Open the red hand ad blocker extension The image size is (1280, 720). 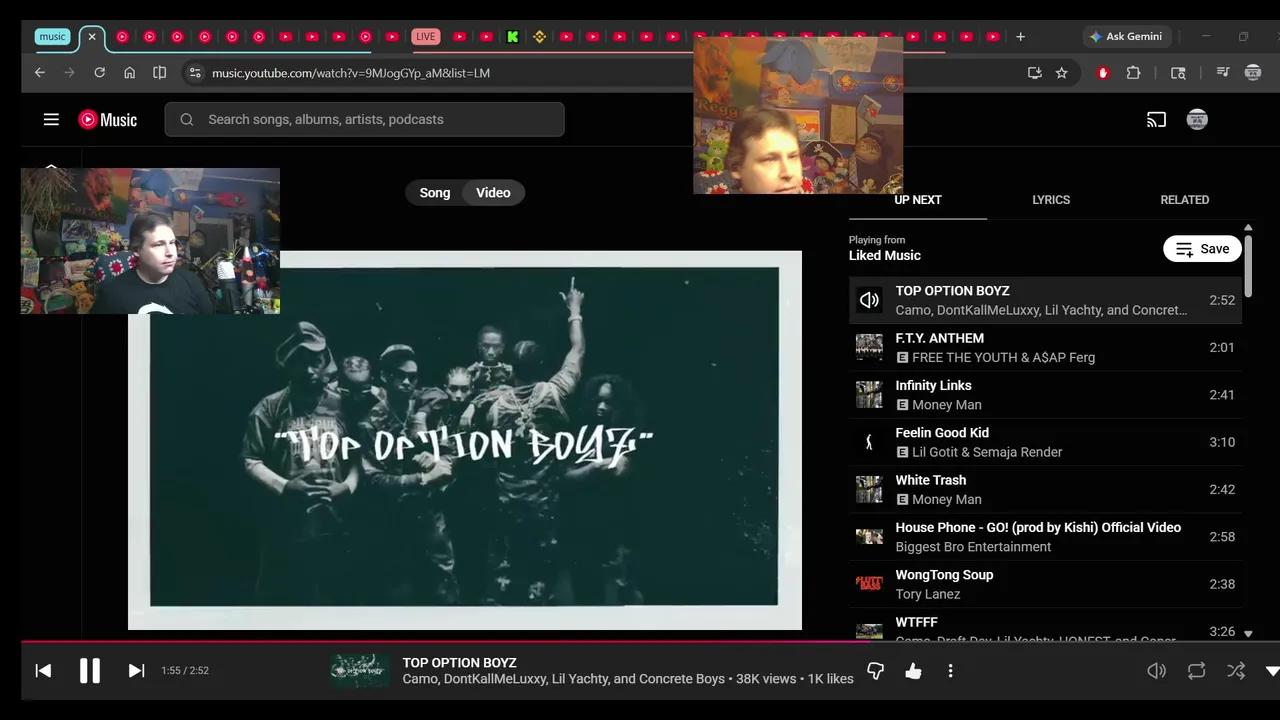pos(1103,73)
